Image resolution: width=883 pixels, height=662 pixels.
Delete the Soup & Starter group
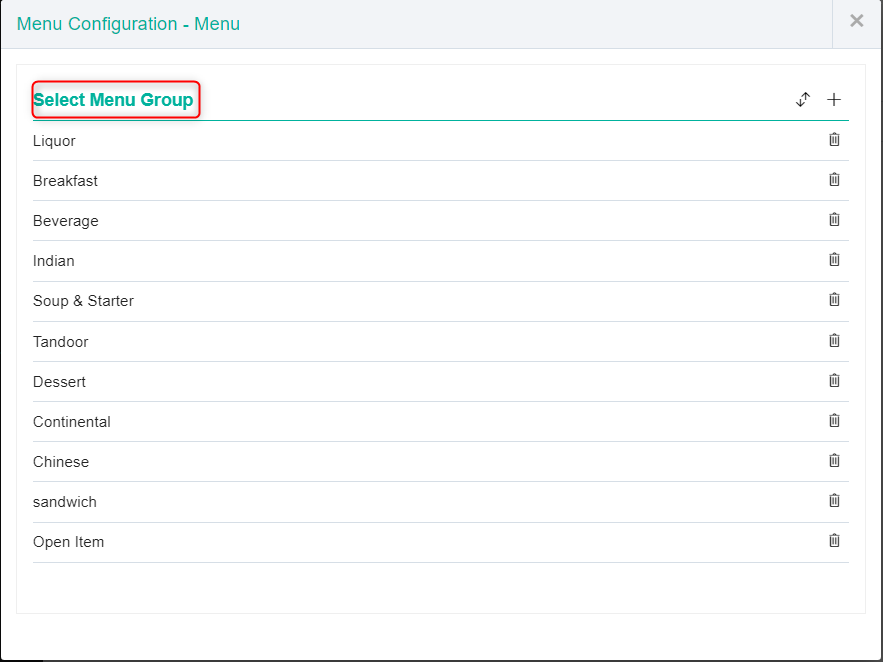coord(835,299)
